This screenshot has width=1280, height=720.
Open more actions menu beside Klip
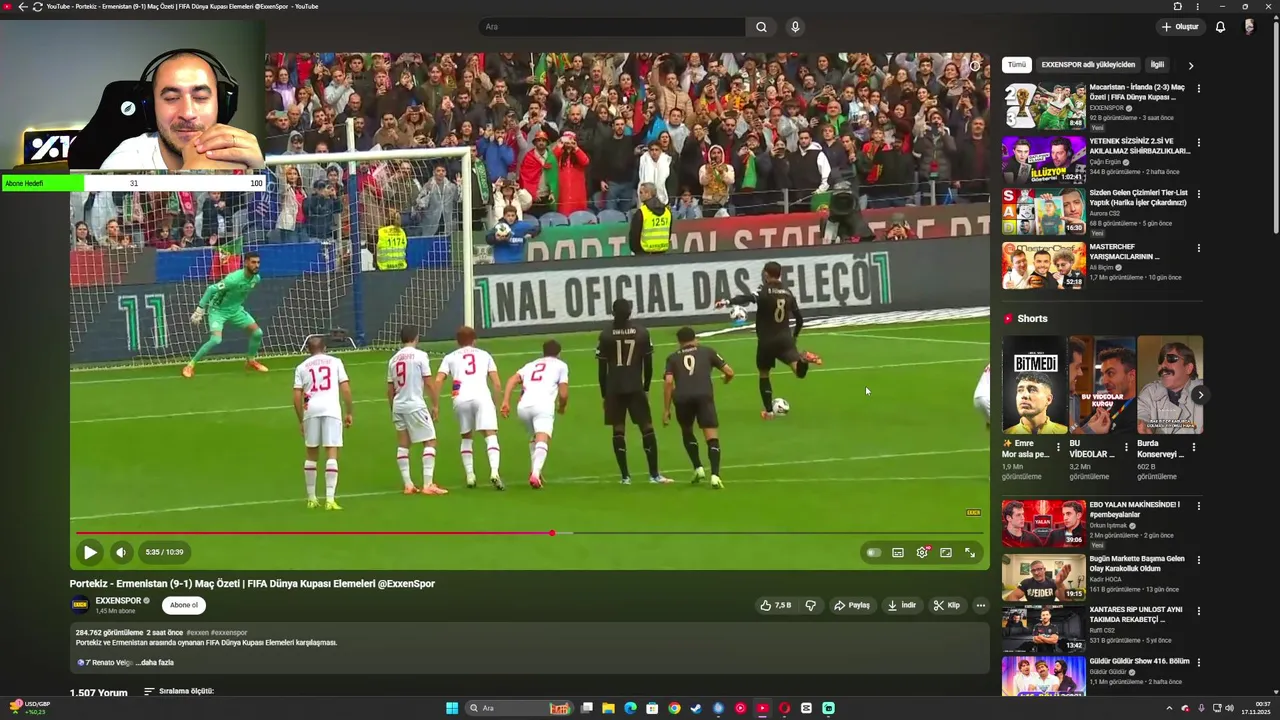coord(980,605)
